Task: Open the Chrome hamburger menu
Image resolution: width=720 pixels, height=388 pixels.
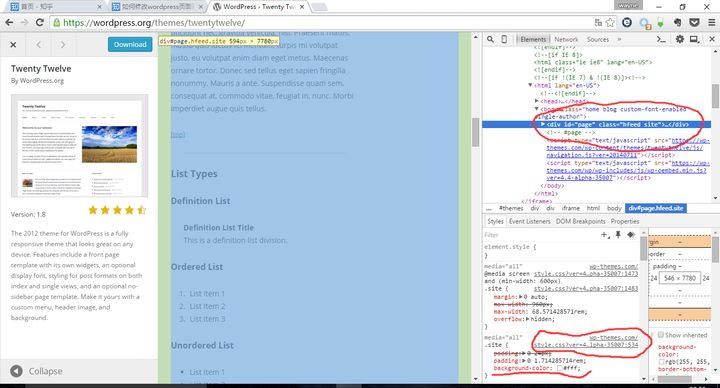Action: pyautogui.click(x=711, y=22)
